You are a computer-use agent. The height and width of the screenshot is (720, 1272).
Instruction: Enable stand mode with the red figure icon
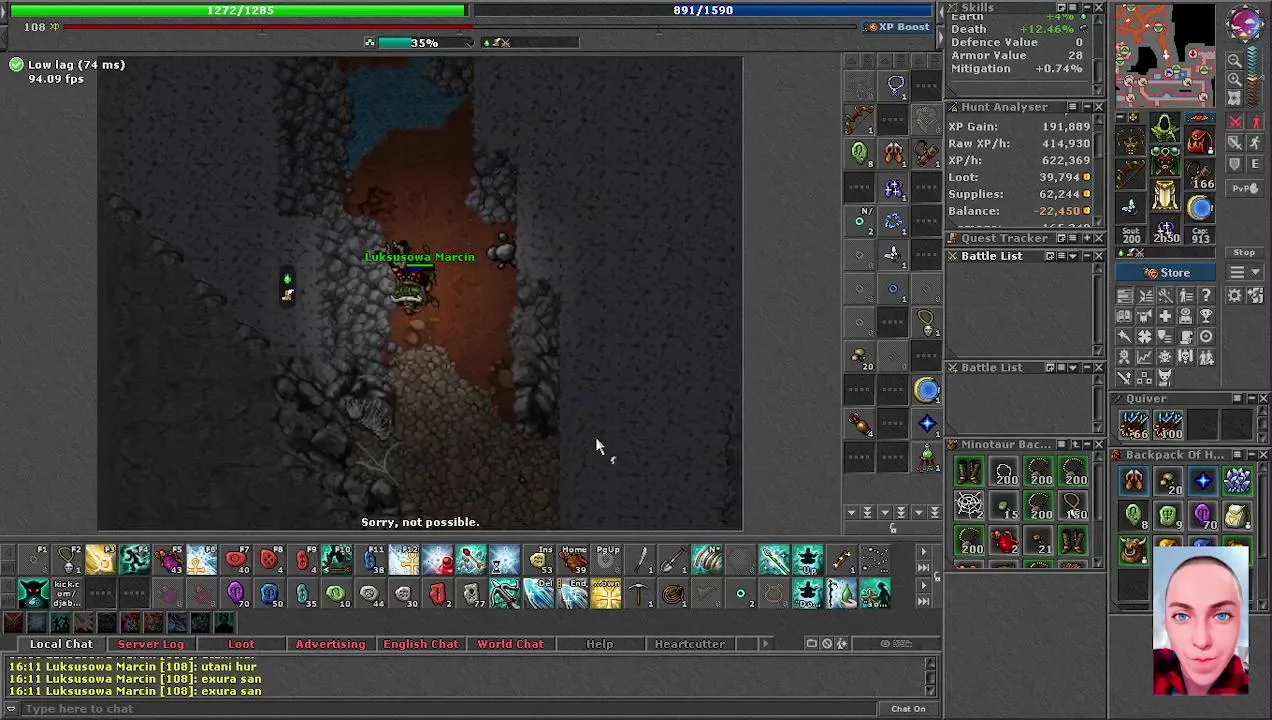click(1256, 121)
